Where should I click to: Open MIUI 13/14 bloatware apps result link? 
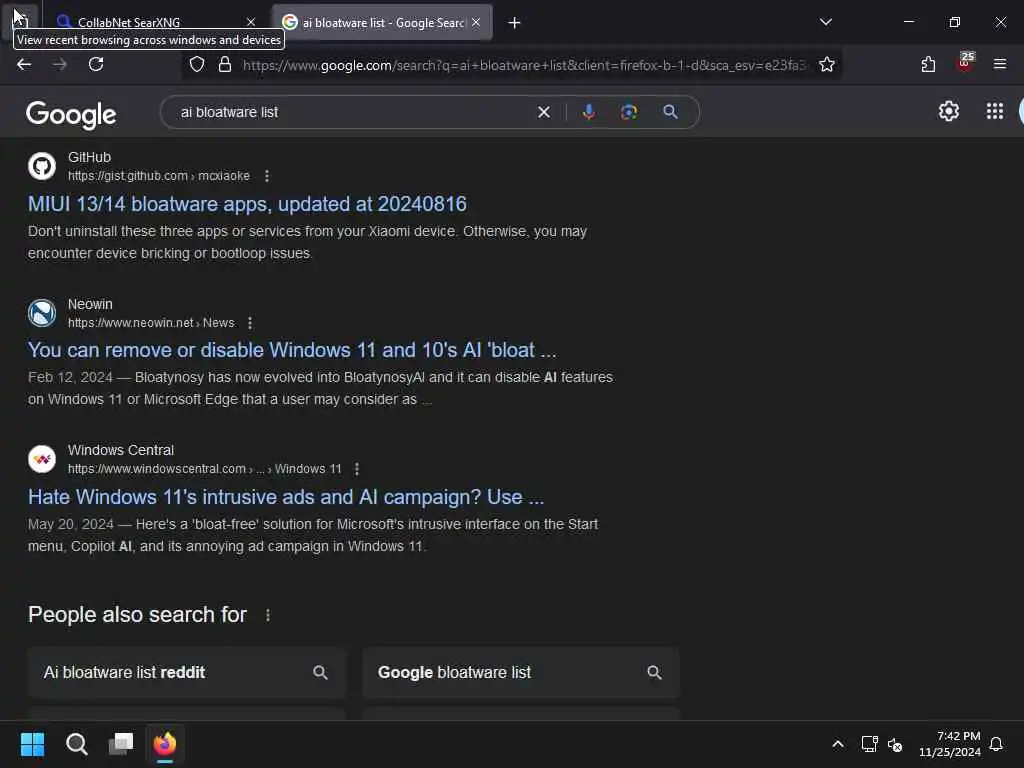coord(248,204)
